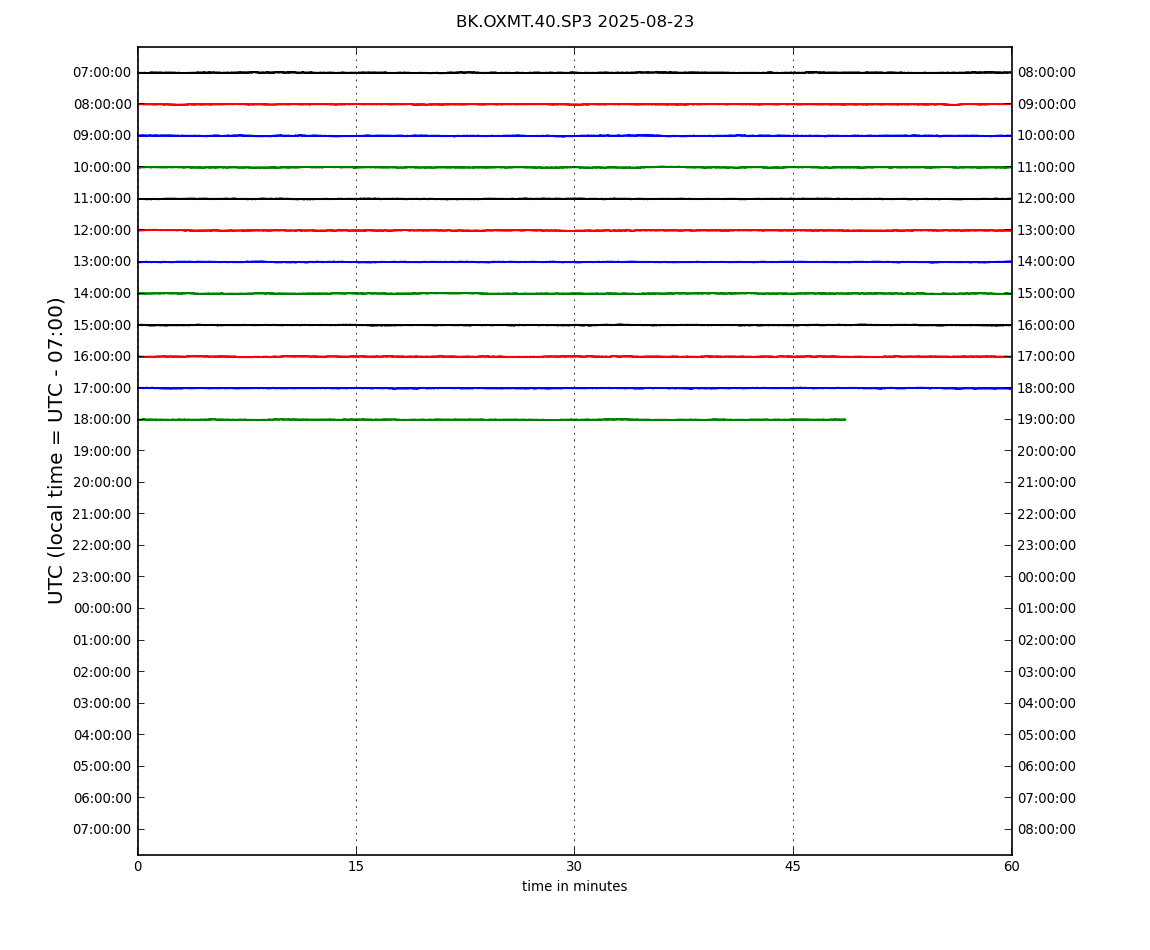Click the x-axis tick label 45
This screenshot has height=950, width=1150.
tap(793, 866)
